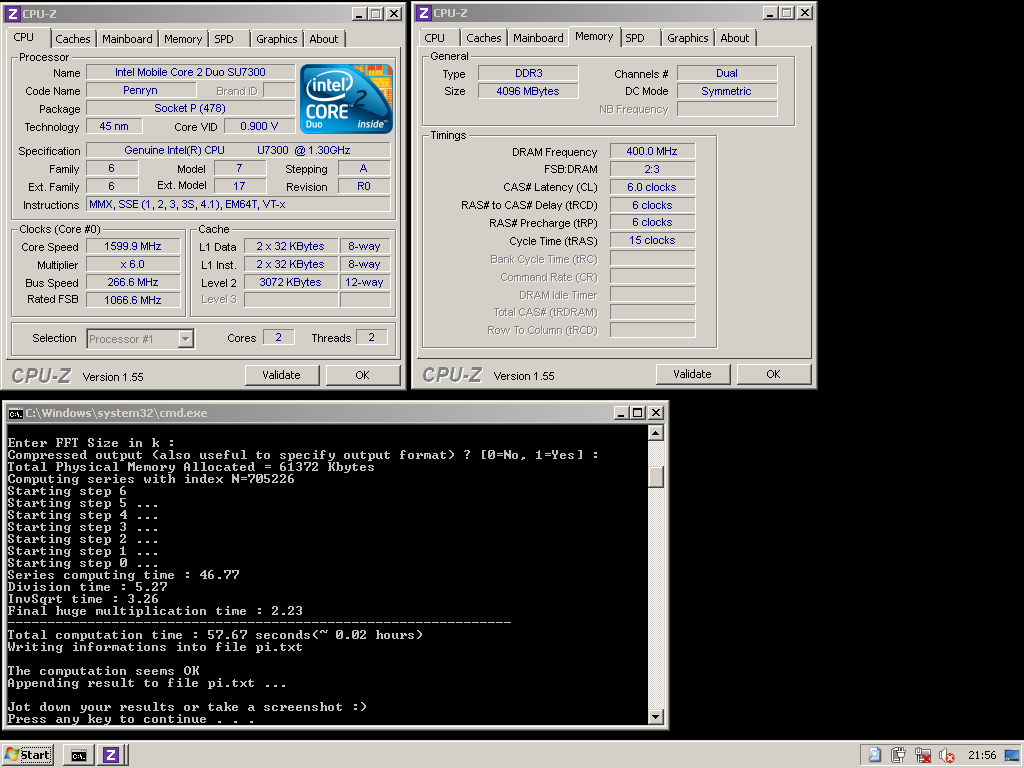Viewport: 1024px width, 768px height.
Task: Open Mainboard tab in right CPU-Z window
Action: 538,38
